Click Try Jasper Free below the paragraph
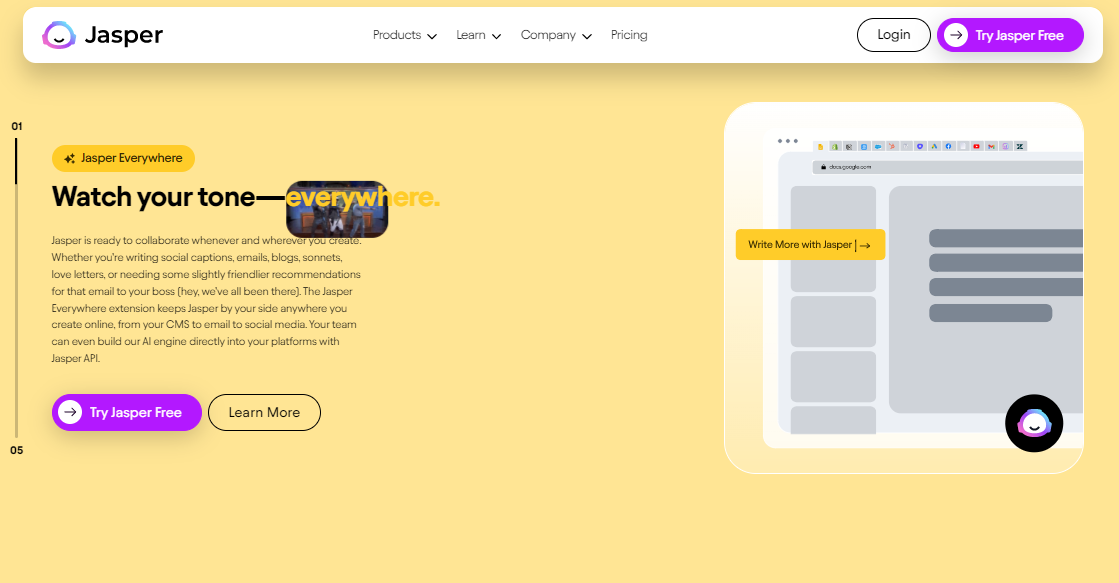The height and width of the screenshot is (583, 1119). tap(126, 412)
